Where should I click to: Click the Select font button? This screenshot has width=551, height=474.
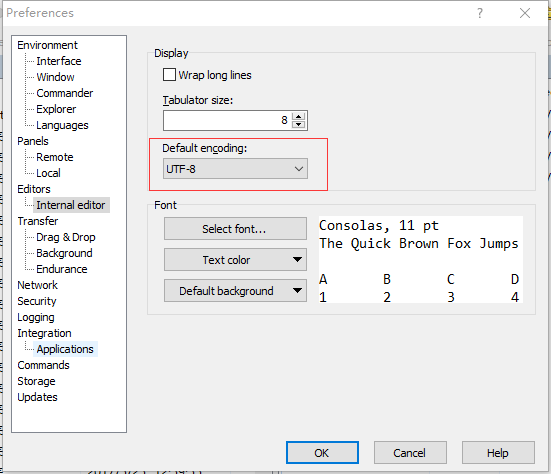point(235,229)
